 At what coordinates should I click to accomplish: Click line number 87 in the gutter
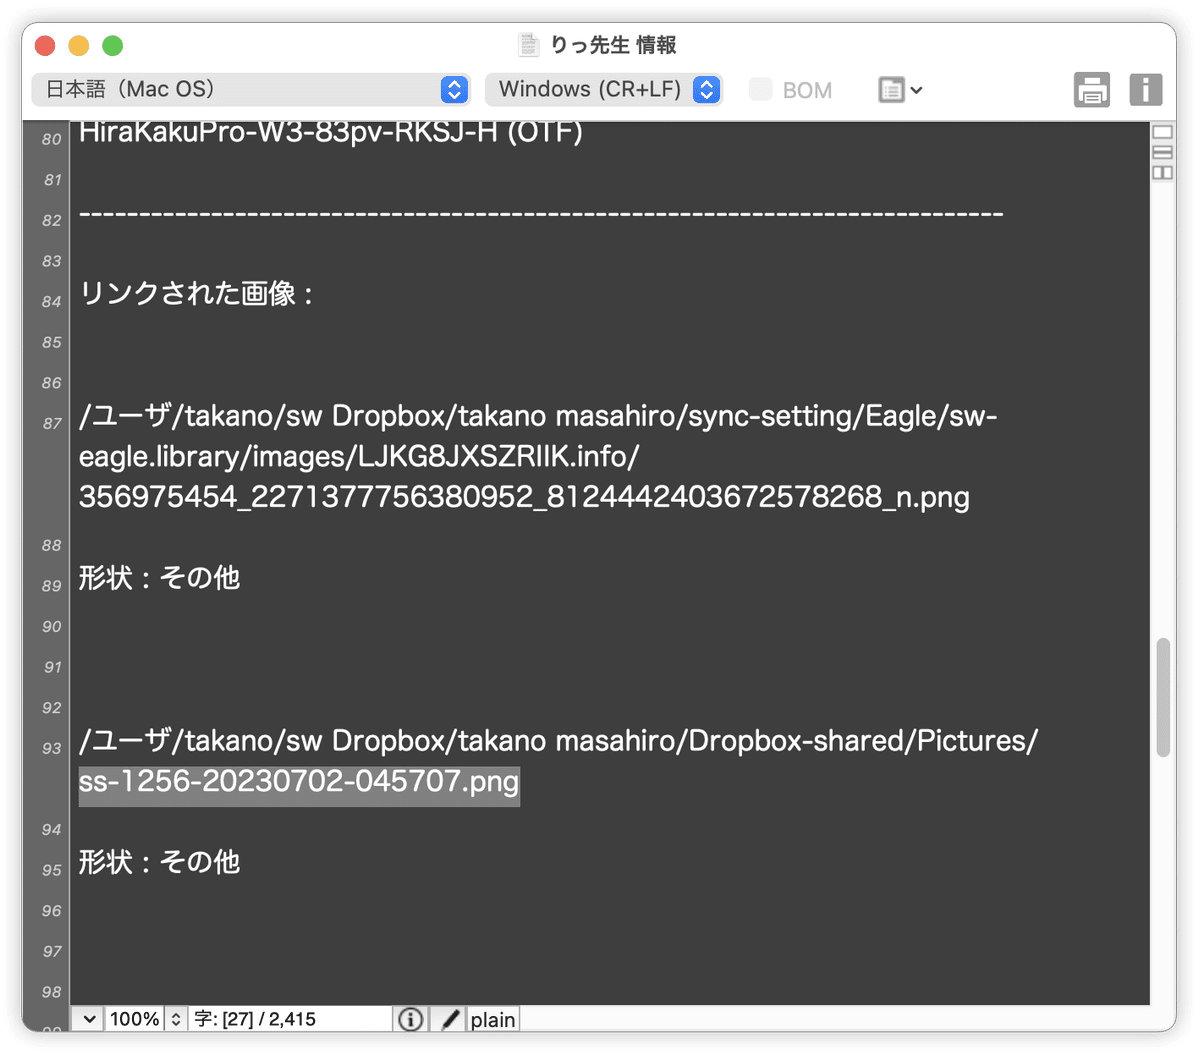51,423
